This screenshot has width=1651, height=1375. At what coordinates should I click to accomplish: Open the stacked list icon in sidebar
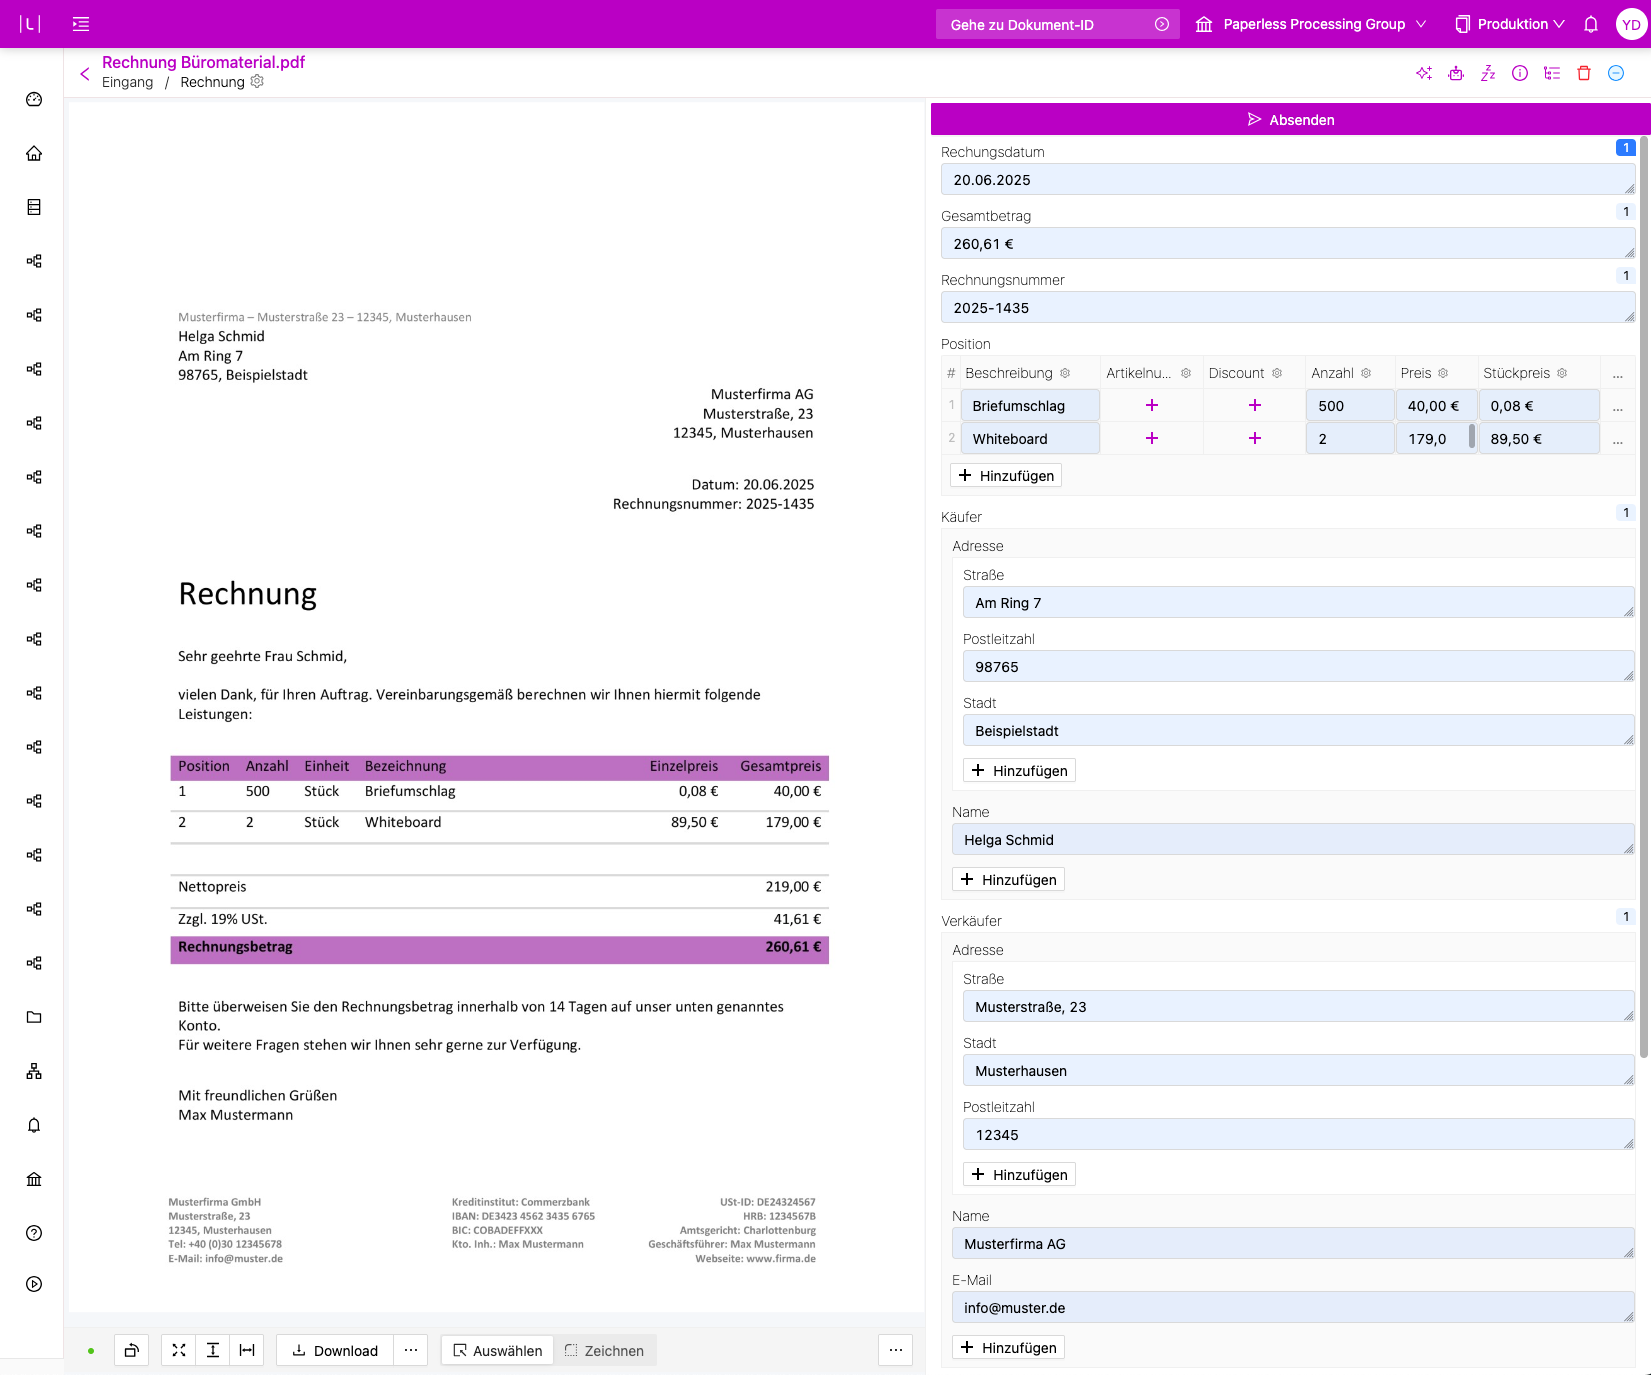click(34, 207)
